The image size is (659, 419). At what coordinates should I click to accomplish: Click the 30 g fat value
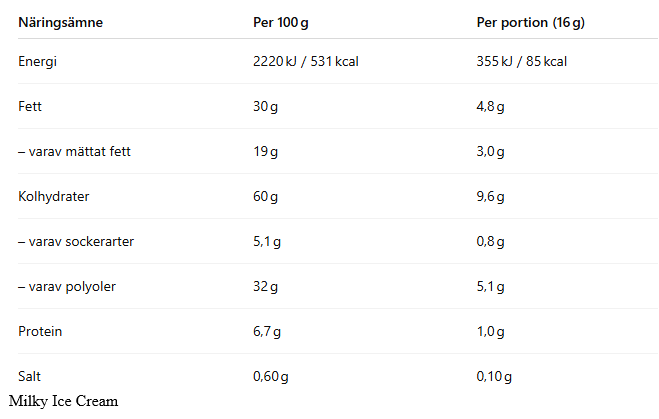pos(265,106)
